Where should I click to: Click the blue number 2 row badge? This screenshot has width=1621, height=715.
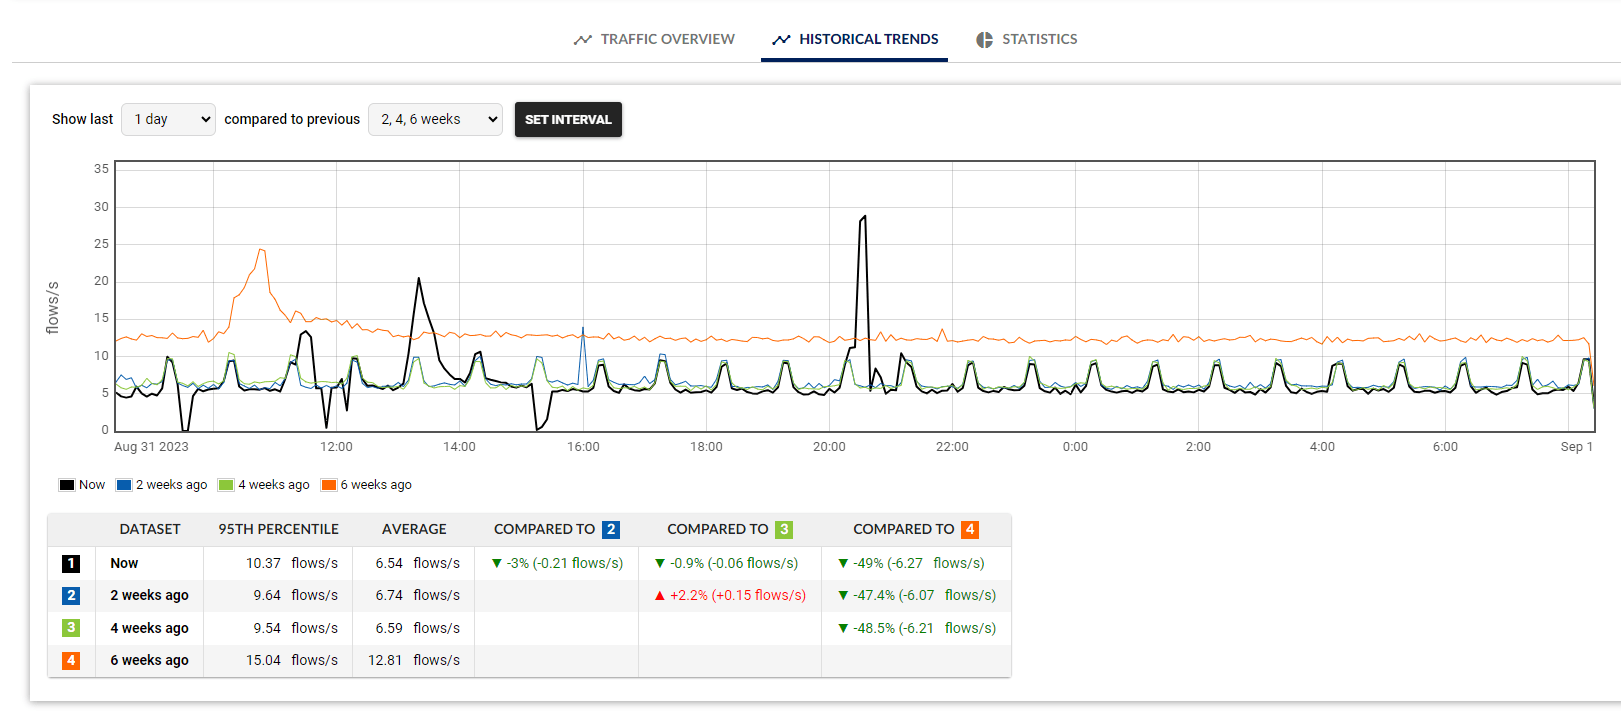(x=71, y=596)
